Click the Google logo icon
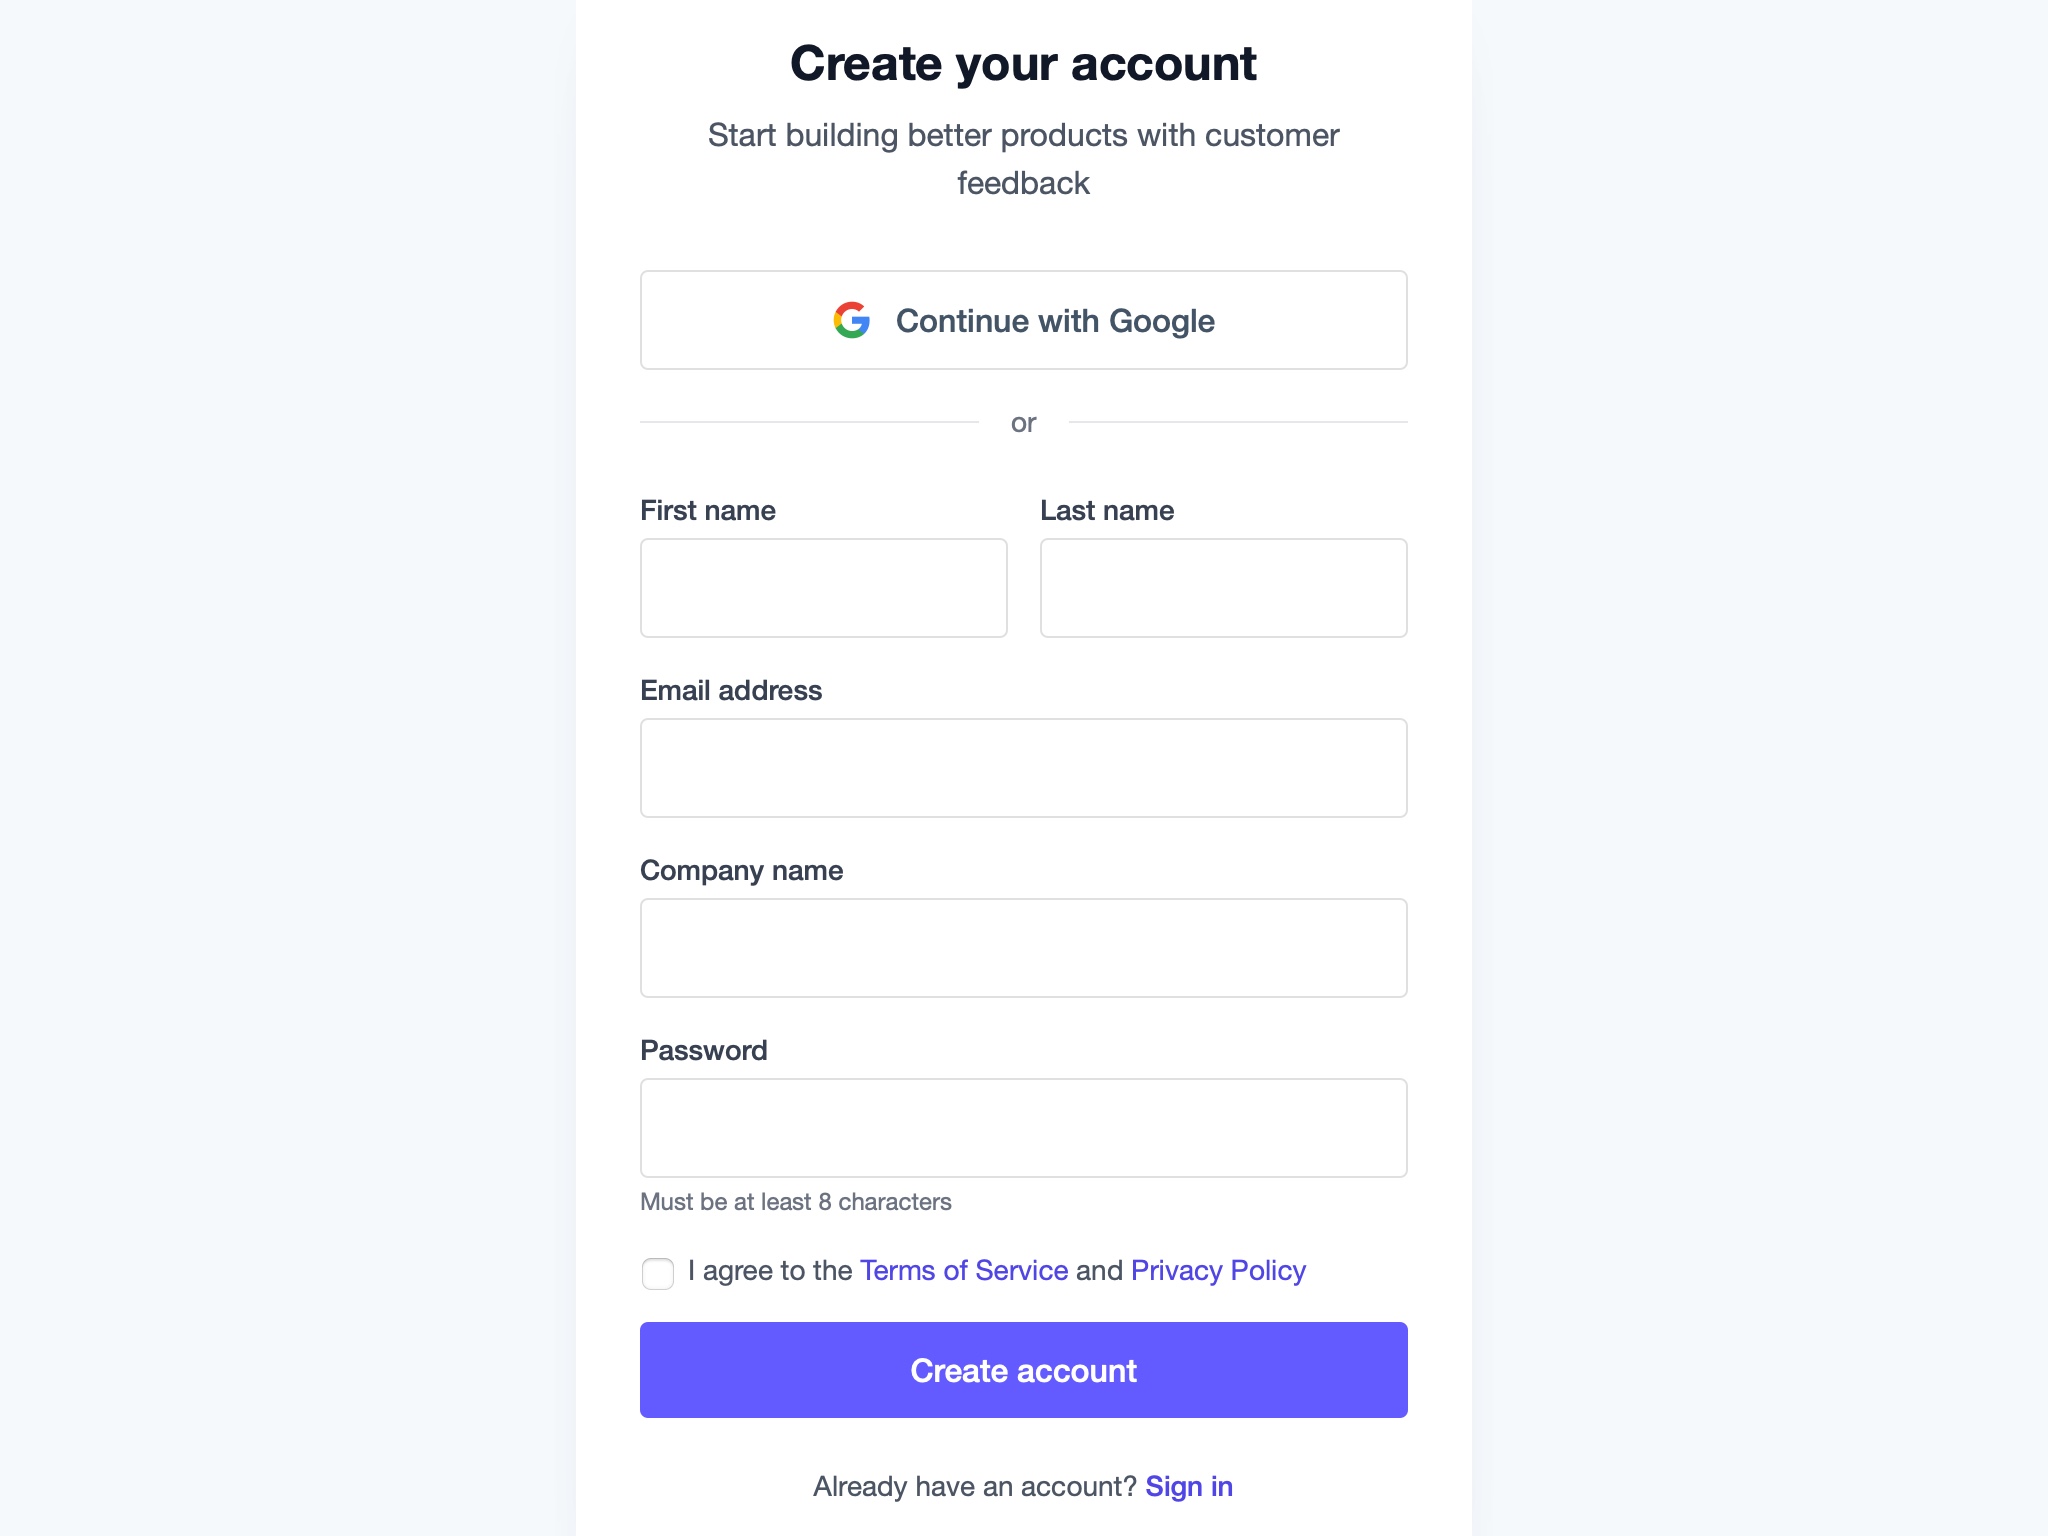Screen dimensions: 2048x1536 pos(851,320)
